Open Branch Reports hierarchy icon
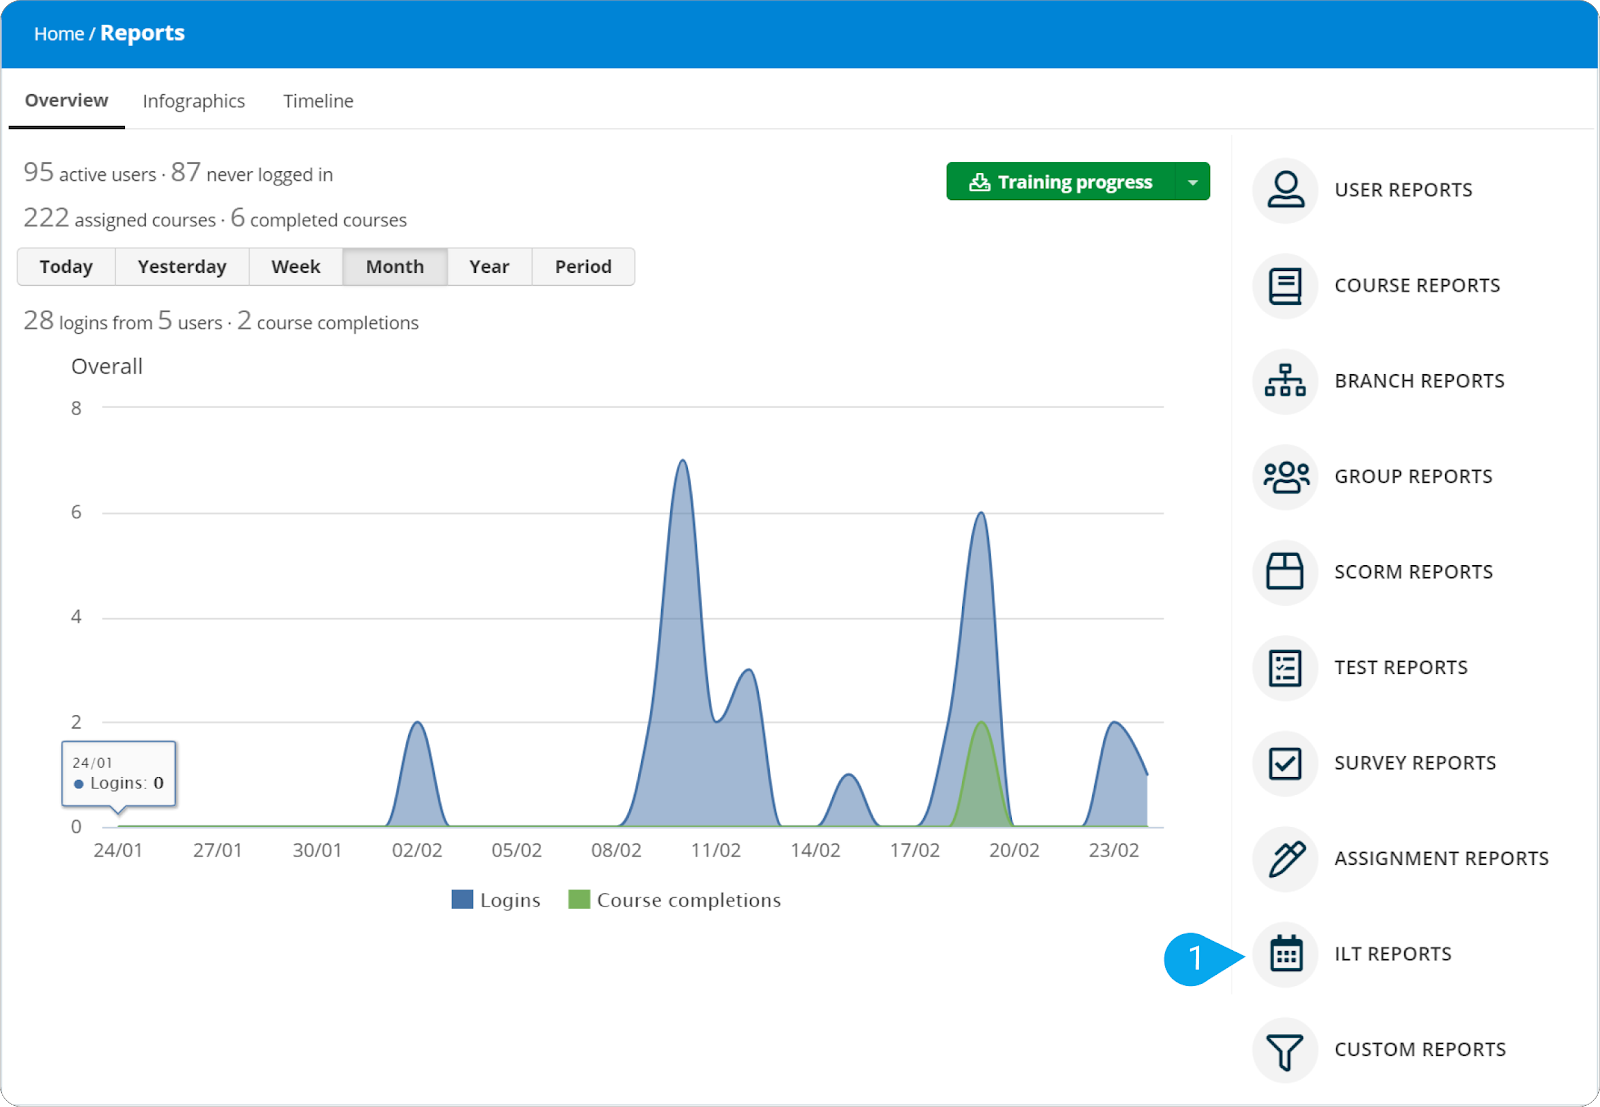The image size is (1600, 1107). [1285, 381]
